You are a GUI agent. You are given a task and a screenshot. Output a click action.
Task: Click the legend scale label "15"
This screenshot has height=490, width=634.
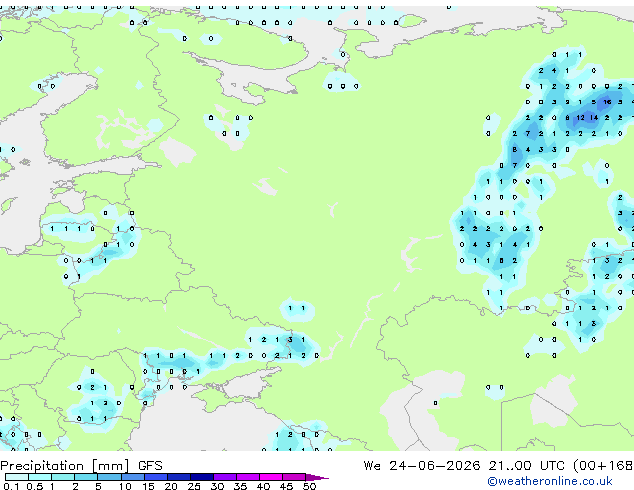point(148,486)
